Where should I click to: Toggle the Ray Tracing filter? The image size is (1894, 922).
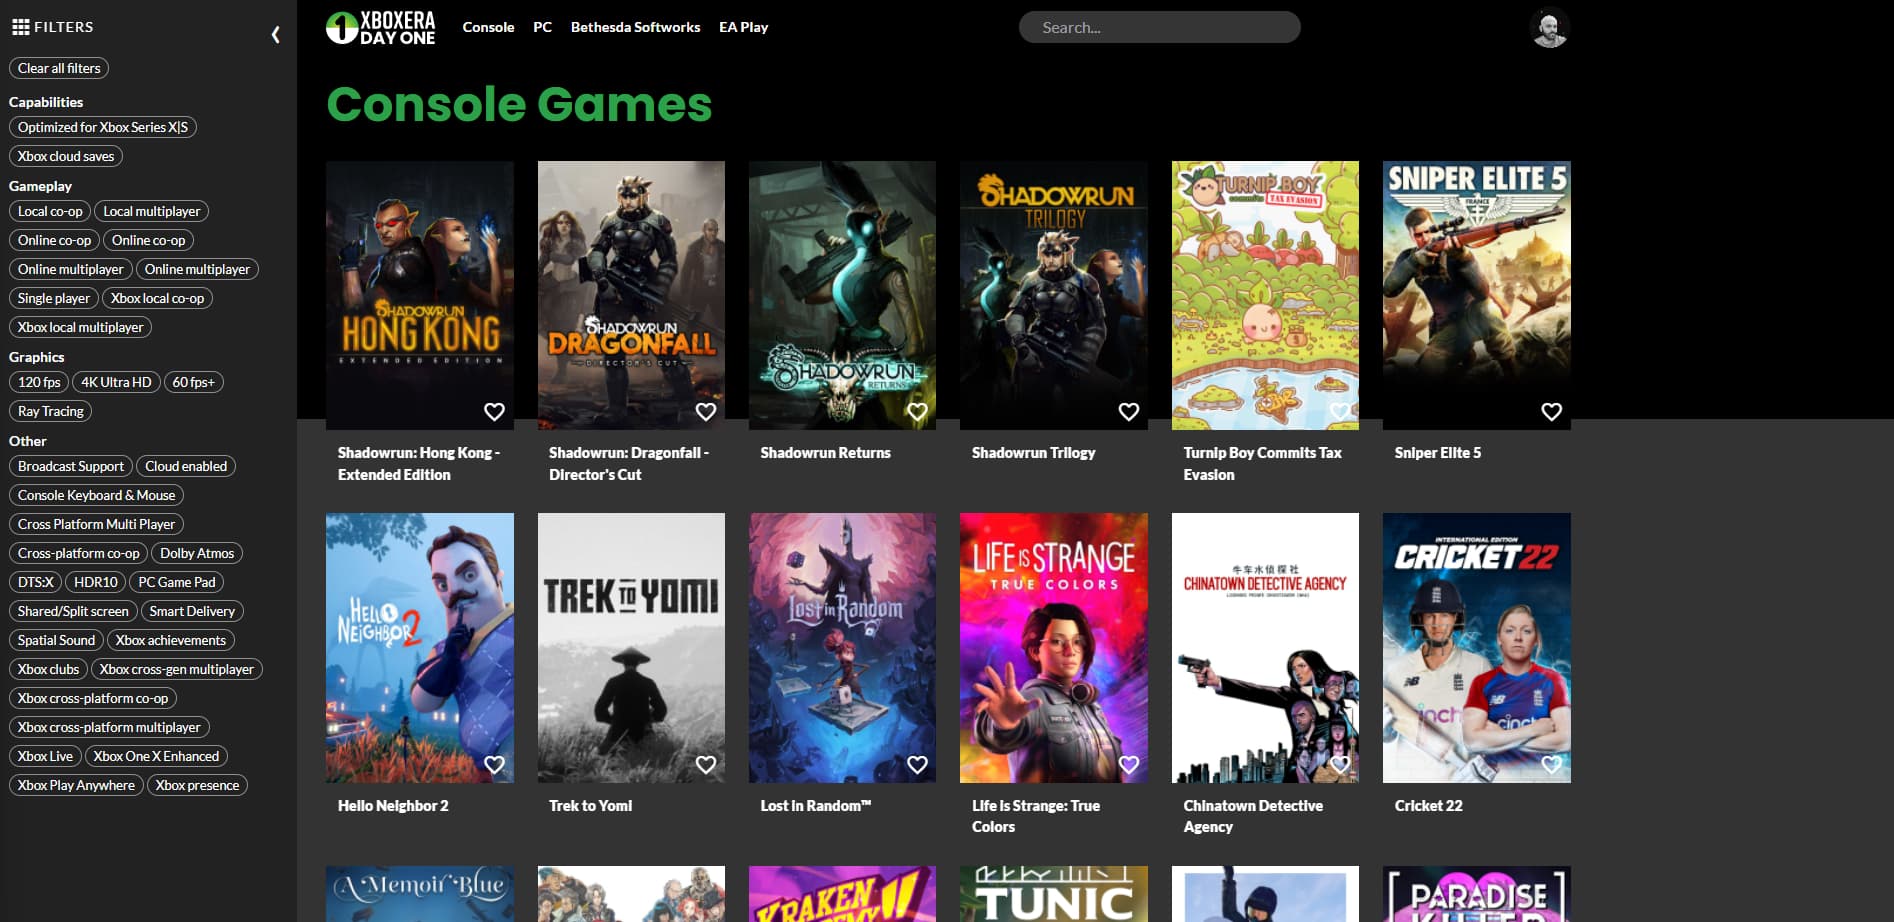pyautogui.click(x=51, y=411)
